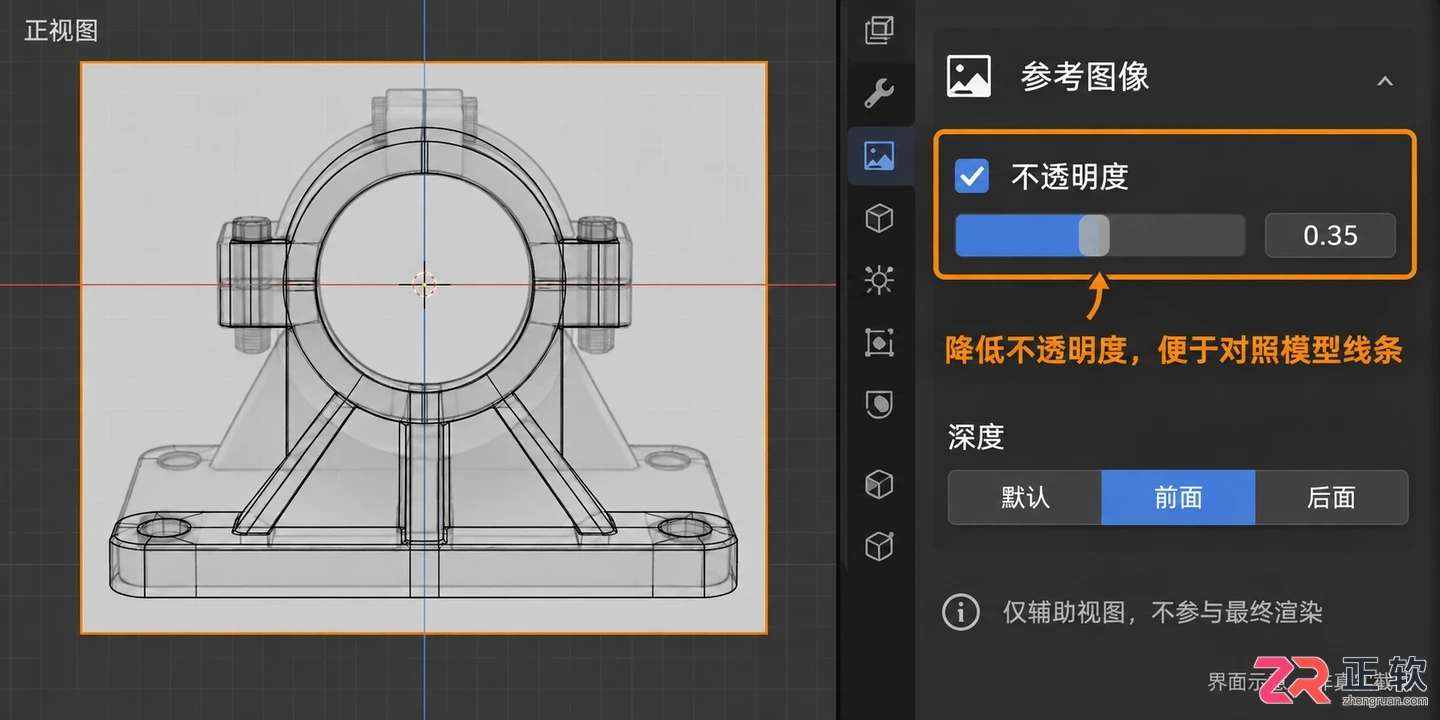Viewport: 1440px width, 720px height.
Task: Click the 仅辅助视图，不参与最终渲染 note
Action: pyautogui.click(x=1163, y=612)
